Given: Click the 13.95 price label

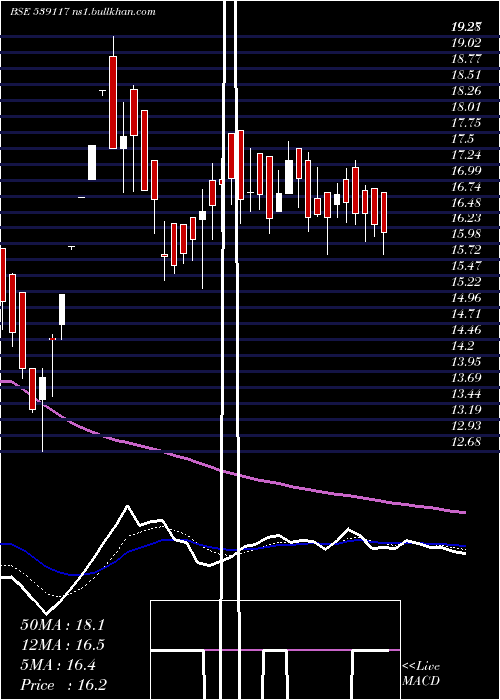Looking at the screenshot, I should [466, 362].
